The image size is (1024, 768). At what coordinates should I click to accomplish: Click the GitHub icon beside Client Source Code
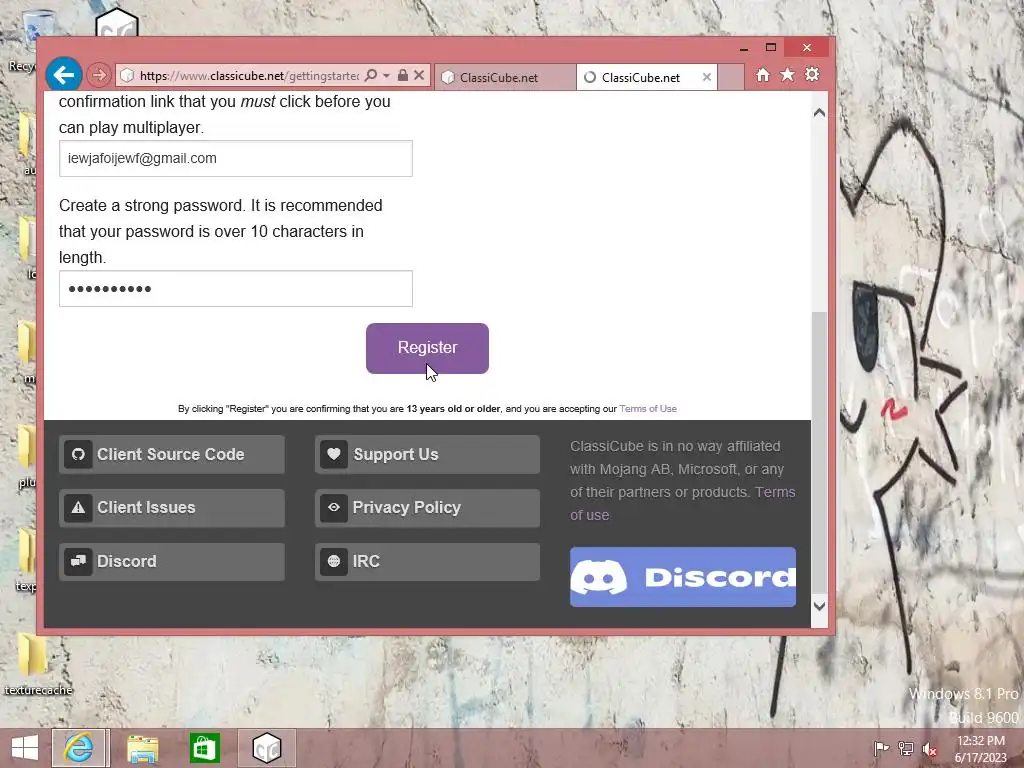click(x=78, y=454)
